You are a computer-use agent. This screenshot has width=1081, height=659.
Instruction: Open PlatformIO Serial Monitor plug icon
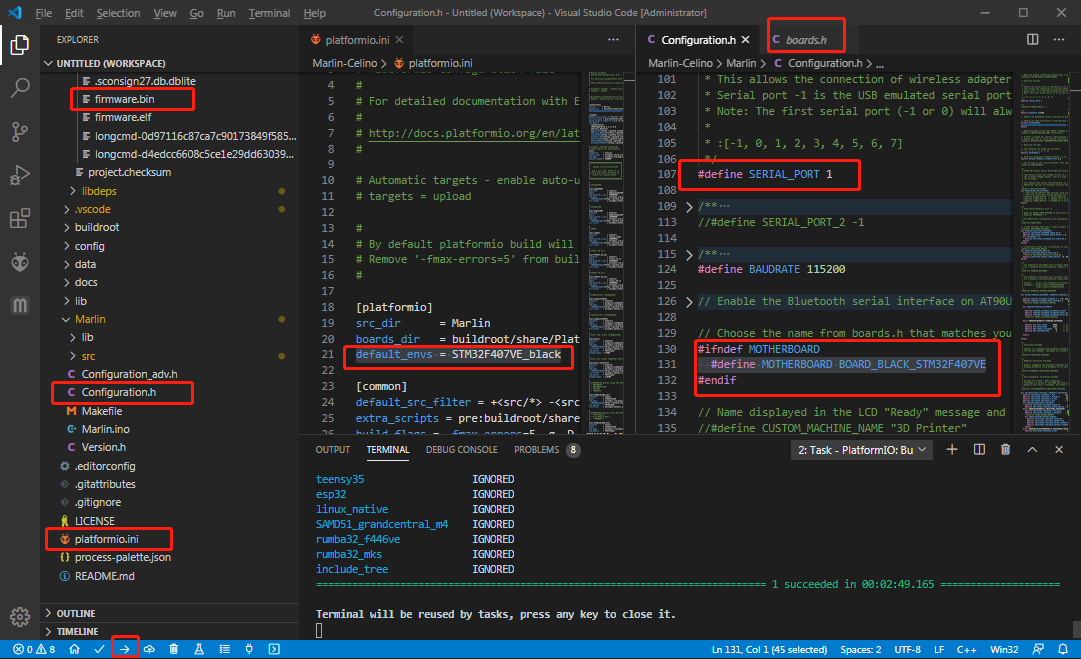pos(249,649)
